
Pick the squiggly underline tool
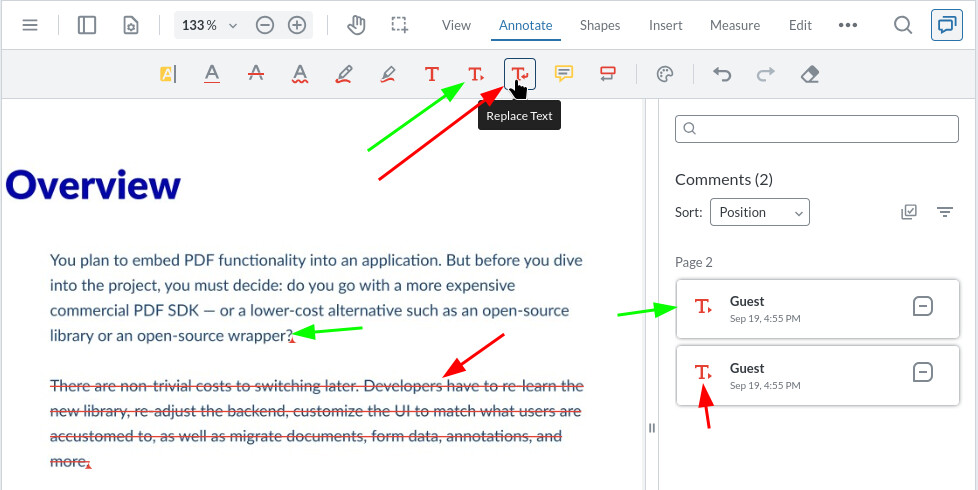click(x=300, y=74)
